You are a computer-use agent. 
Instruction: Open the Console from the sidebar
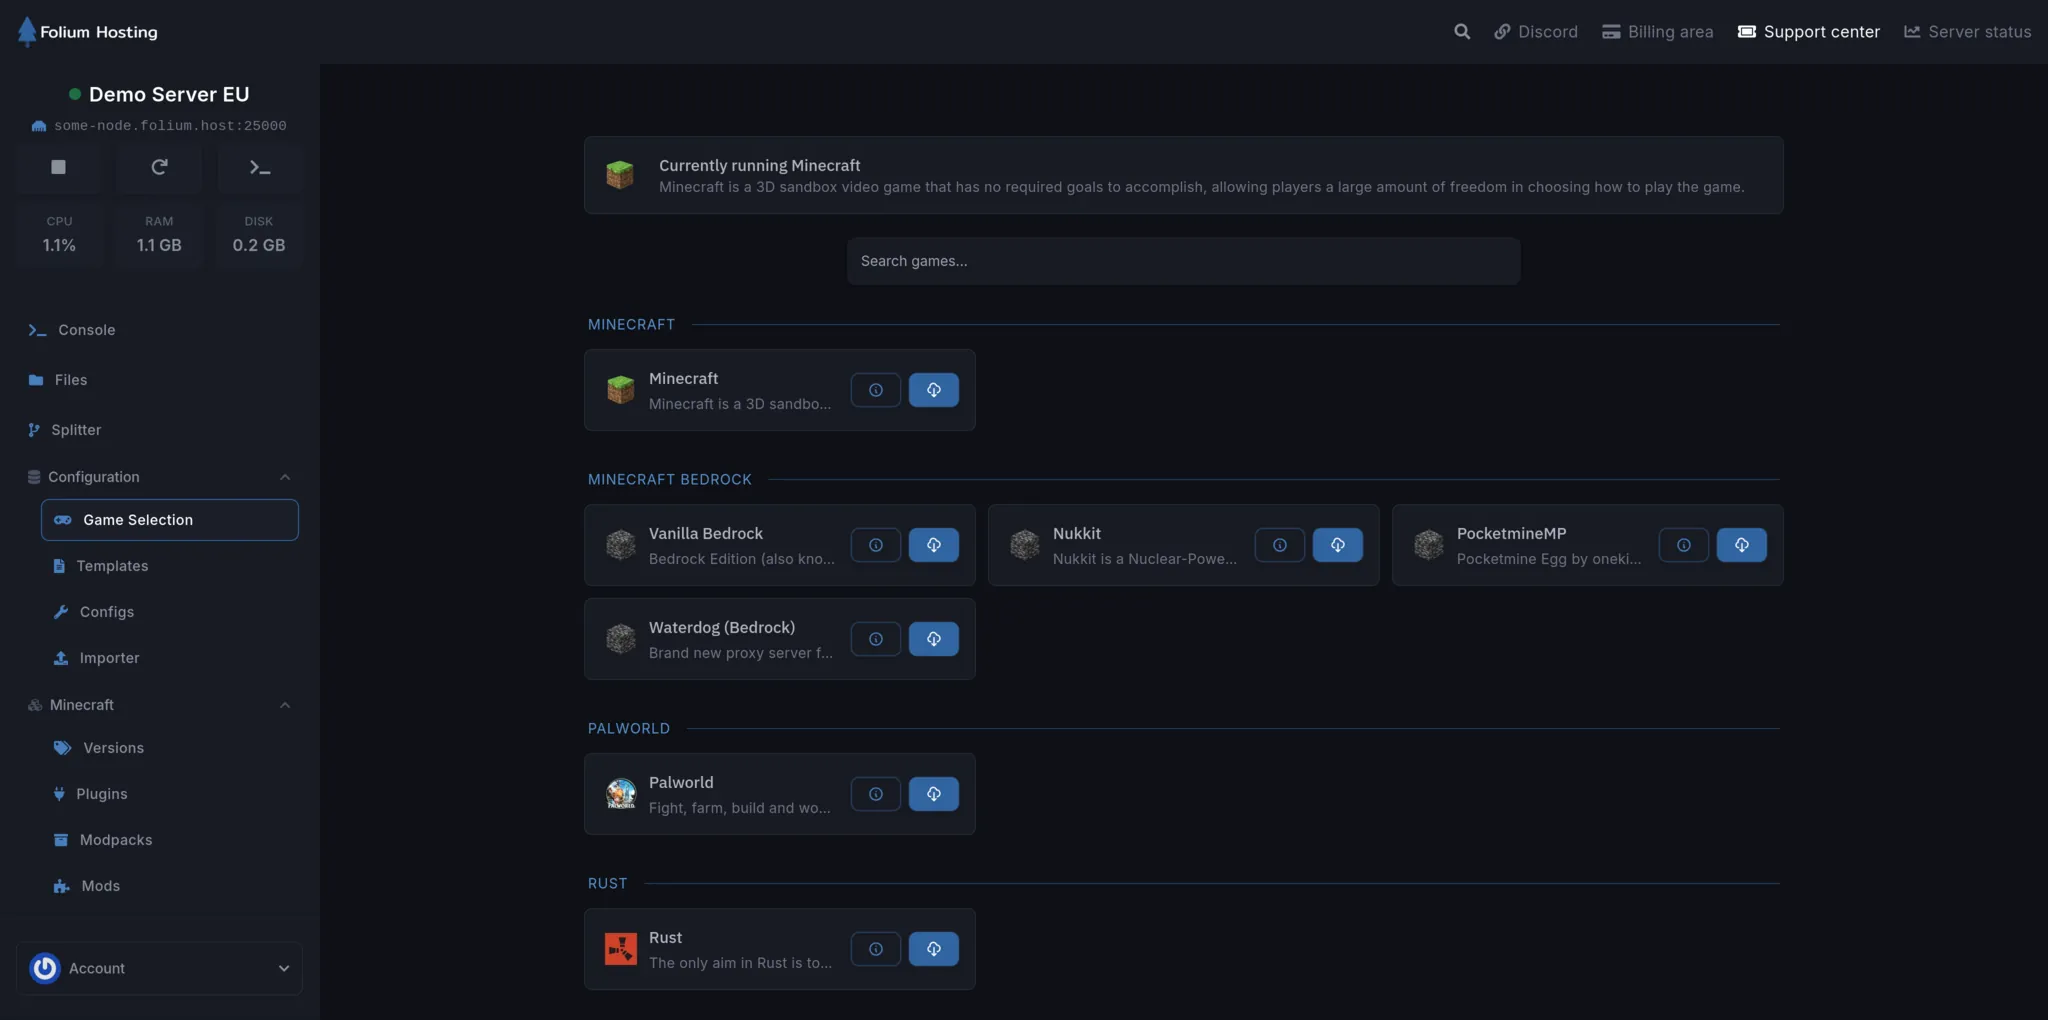coord(86,330)
